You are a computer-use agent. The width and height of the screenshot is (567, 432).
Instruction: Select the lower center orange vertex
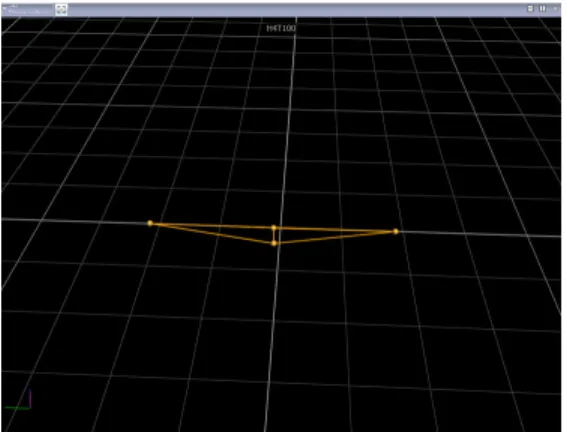[274, 243]
